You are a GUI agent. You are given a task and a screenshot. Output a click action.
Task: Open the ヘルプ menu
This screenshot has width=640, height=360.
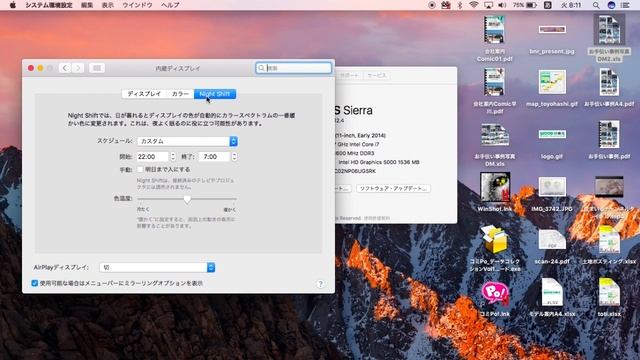(170, 5)
